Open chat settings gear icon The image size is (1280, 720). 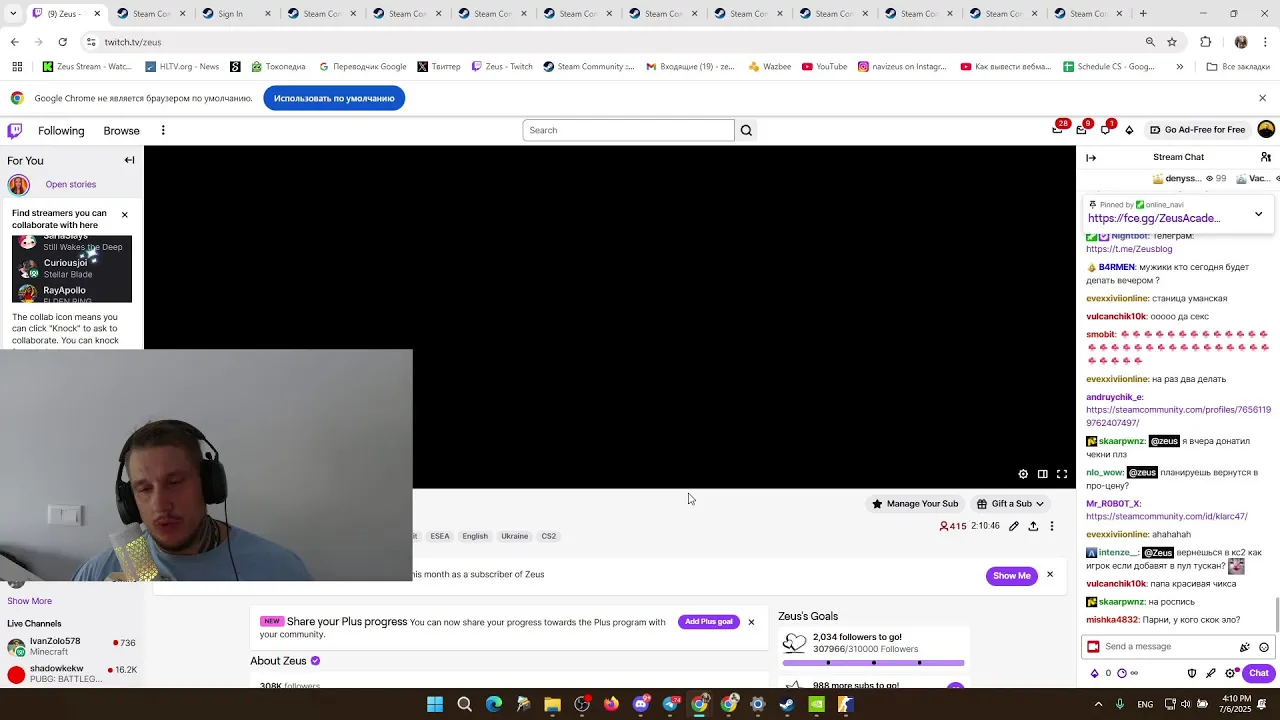(1230, 673)
